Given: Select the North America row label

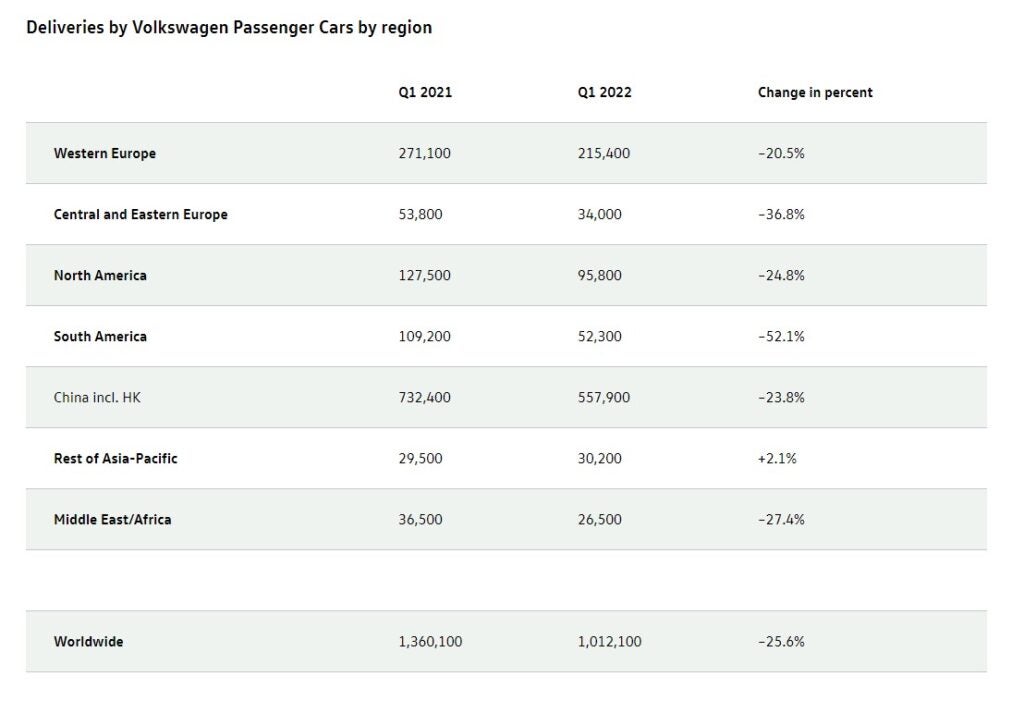Looking at the screenshot, I should (100, 275).
